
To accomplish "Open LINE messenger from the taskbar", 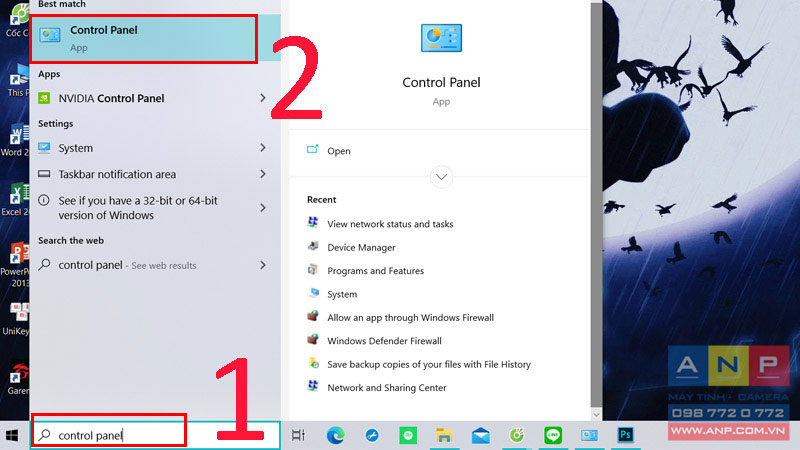I will 553,435.
